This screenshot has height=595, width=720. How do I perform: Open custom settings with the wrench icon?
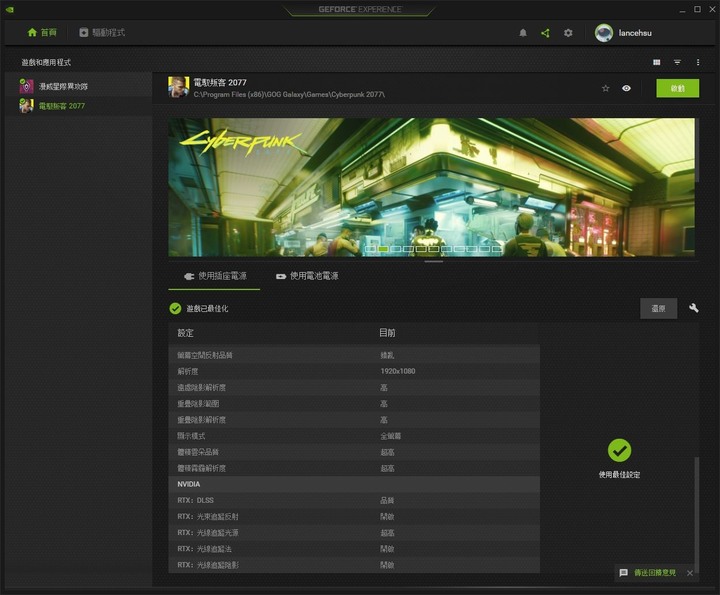pyautogui.click(x=694, y=308)
